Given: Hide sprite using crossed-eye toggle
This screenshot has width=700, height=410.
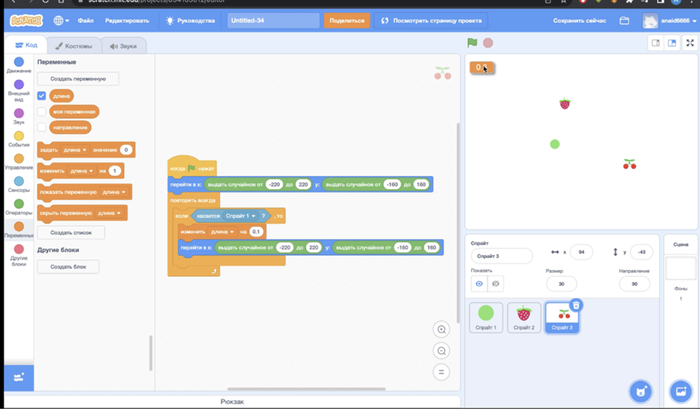Looking at the screenshot, I should [x=495, y=284].
